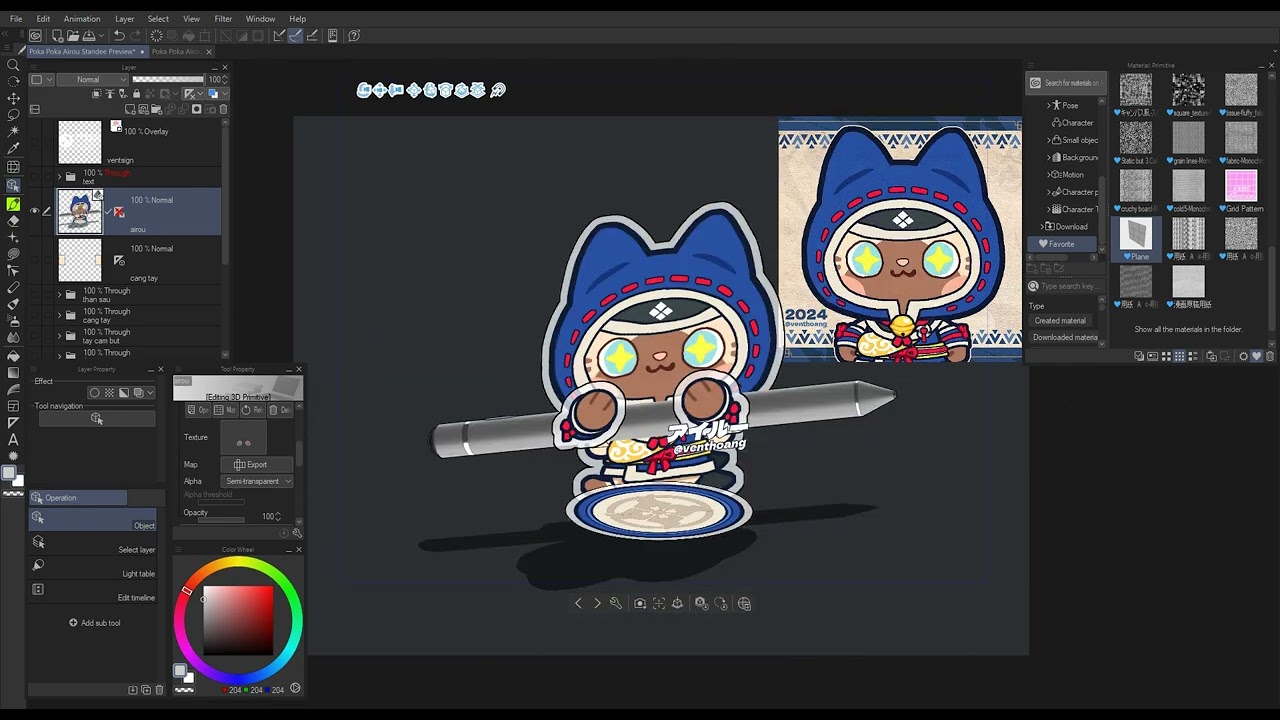
Task: Open the Window menu
Action: tap(260, 18)
